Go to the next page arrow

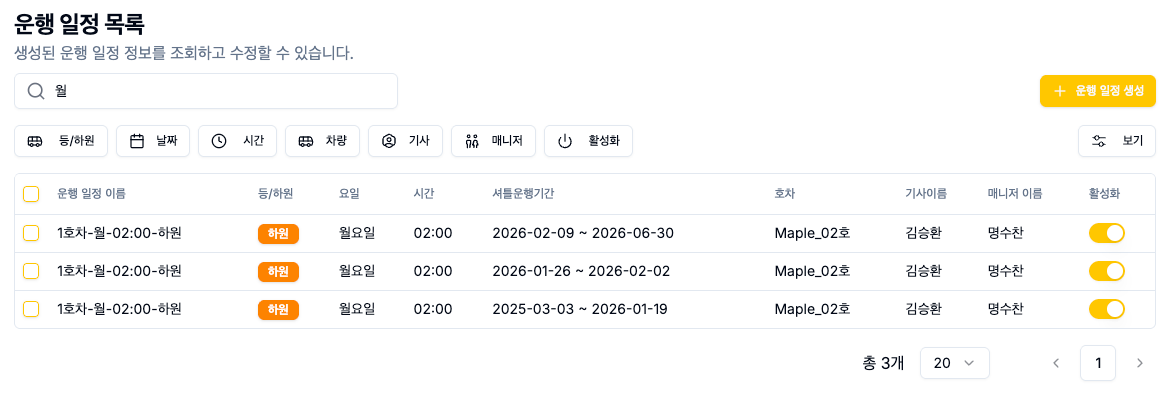(x=1139, y=363)
